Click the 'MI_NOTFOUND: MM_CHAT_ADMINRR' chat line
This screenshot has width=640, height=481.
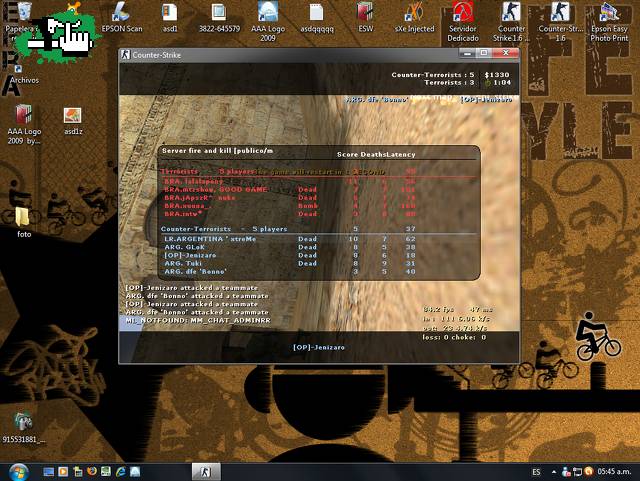click(x=198, y=321)
